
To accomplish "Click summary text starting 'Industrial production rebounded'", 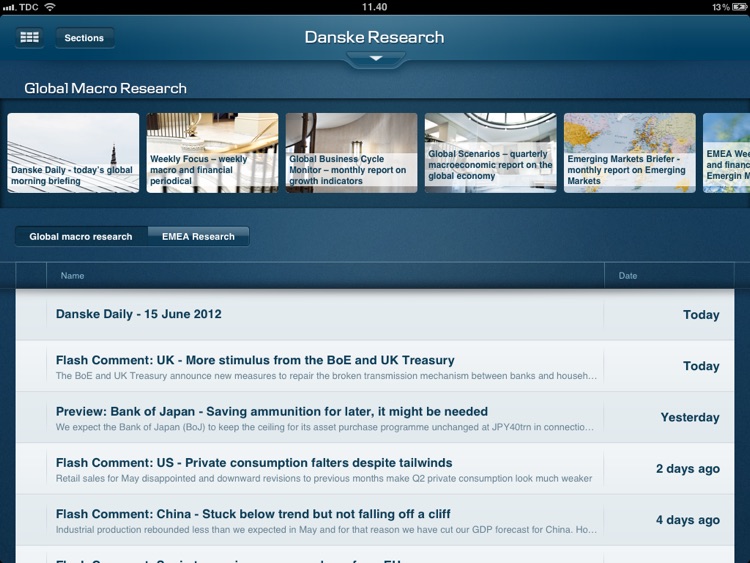I will pos(326,530).
